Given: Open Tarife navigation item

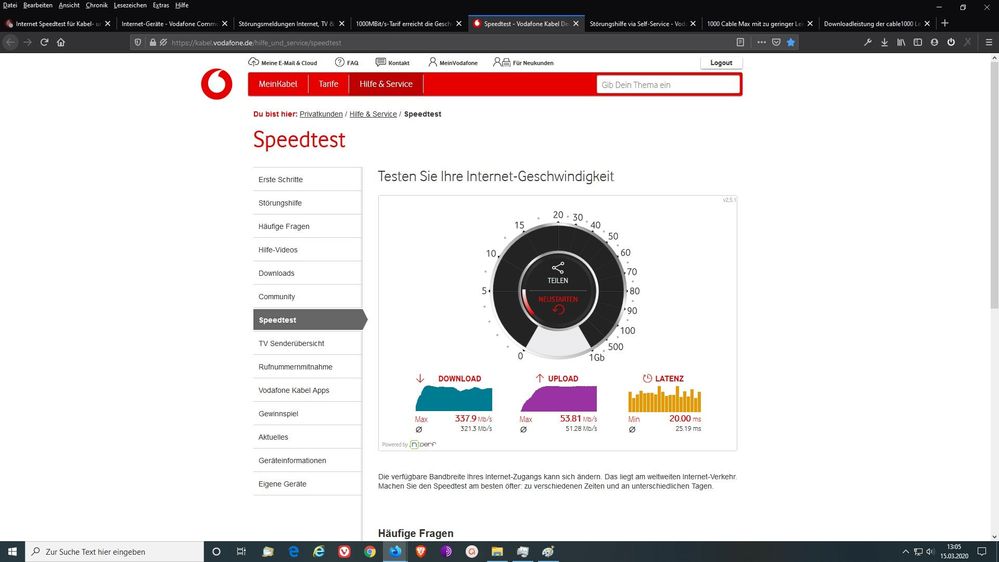Looking at the screenshot, I should [329, 84].
